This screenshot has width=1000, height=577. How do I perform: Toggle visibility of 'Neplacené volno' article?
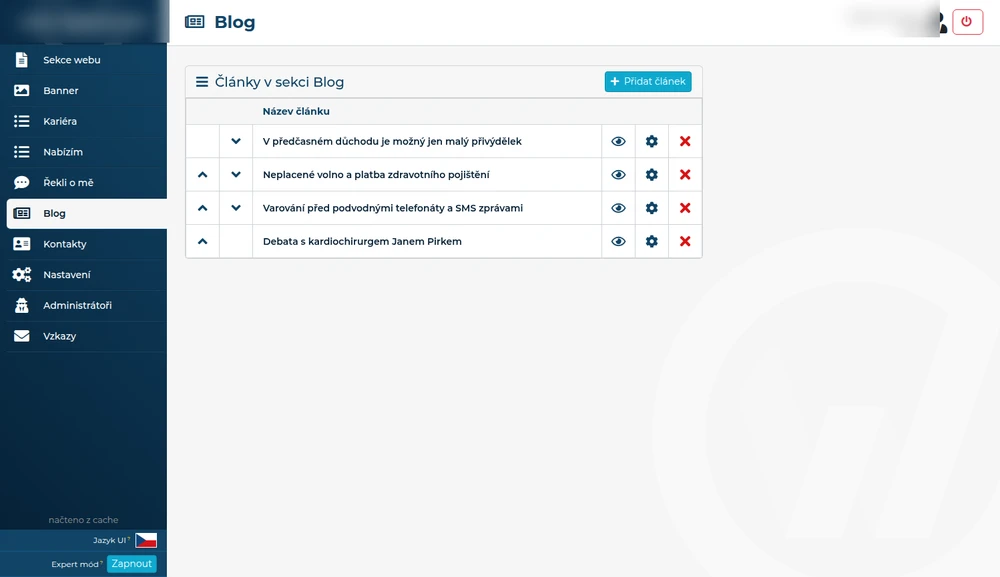pyautogui.click(x=618, y=175)
